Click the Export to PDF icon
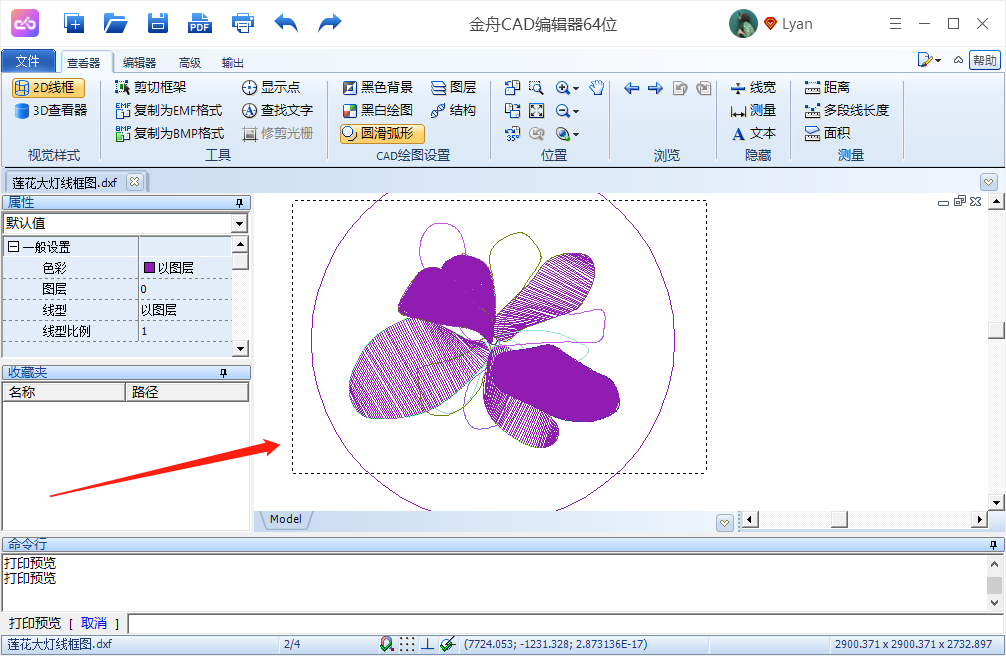The height and width of the screenshot is (656, 1006). (x=200, y=23)
